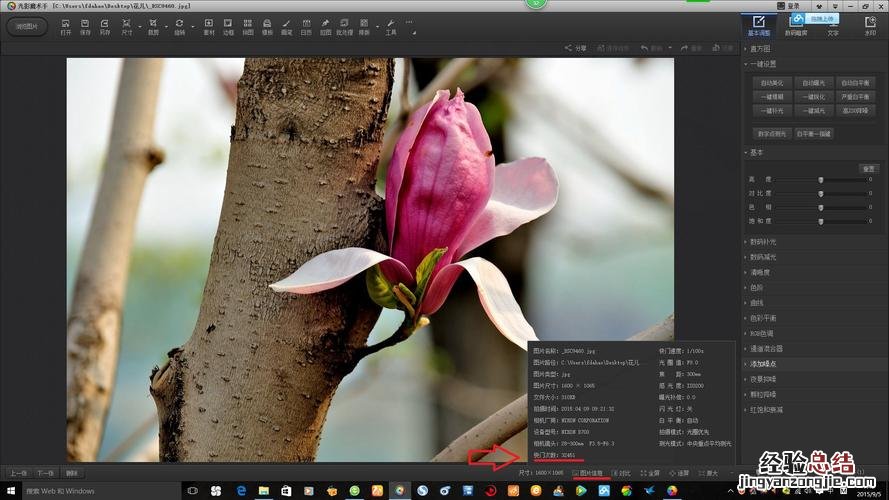
Task: Open the 边框 (Frame) tool icon
Action: coord(228,26)
